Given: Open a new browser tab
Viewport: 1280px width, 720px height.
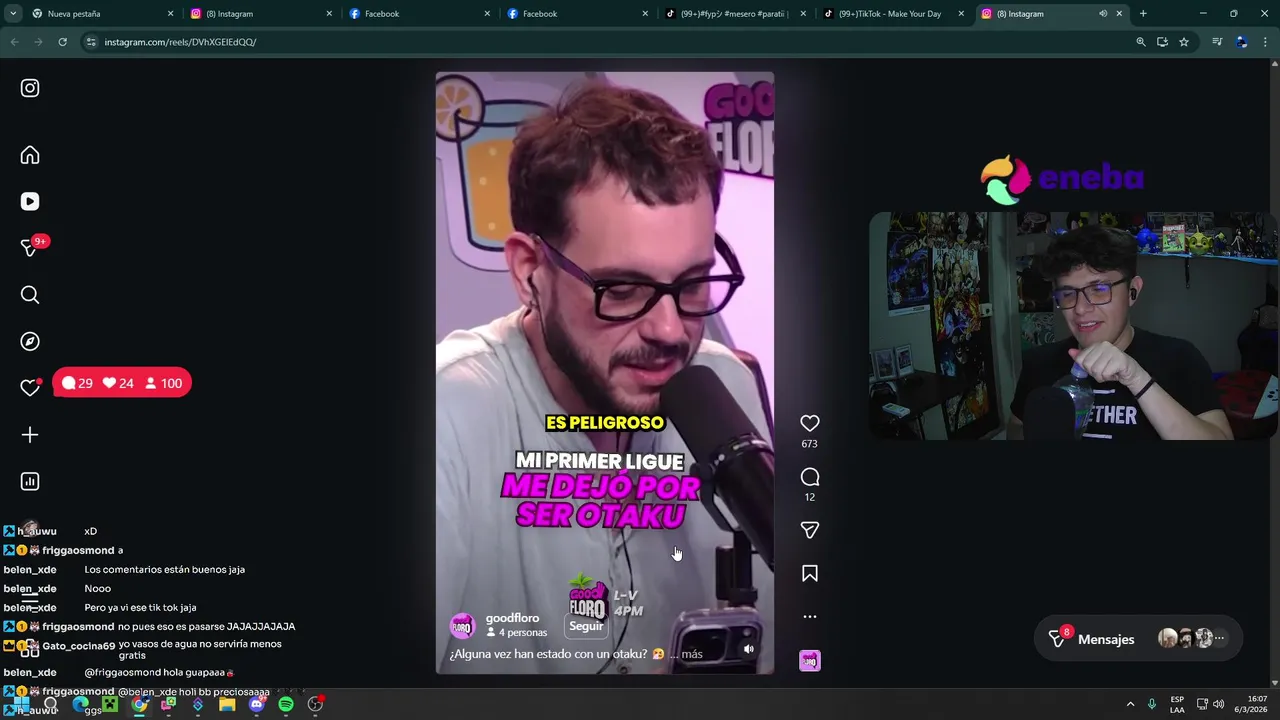Looking at the screenshot, I should (x=1143, y=14).
